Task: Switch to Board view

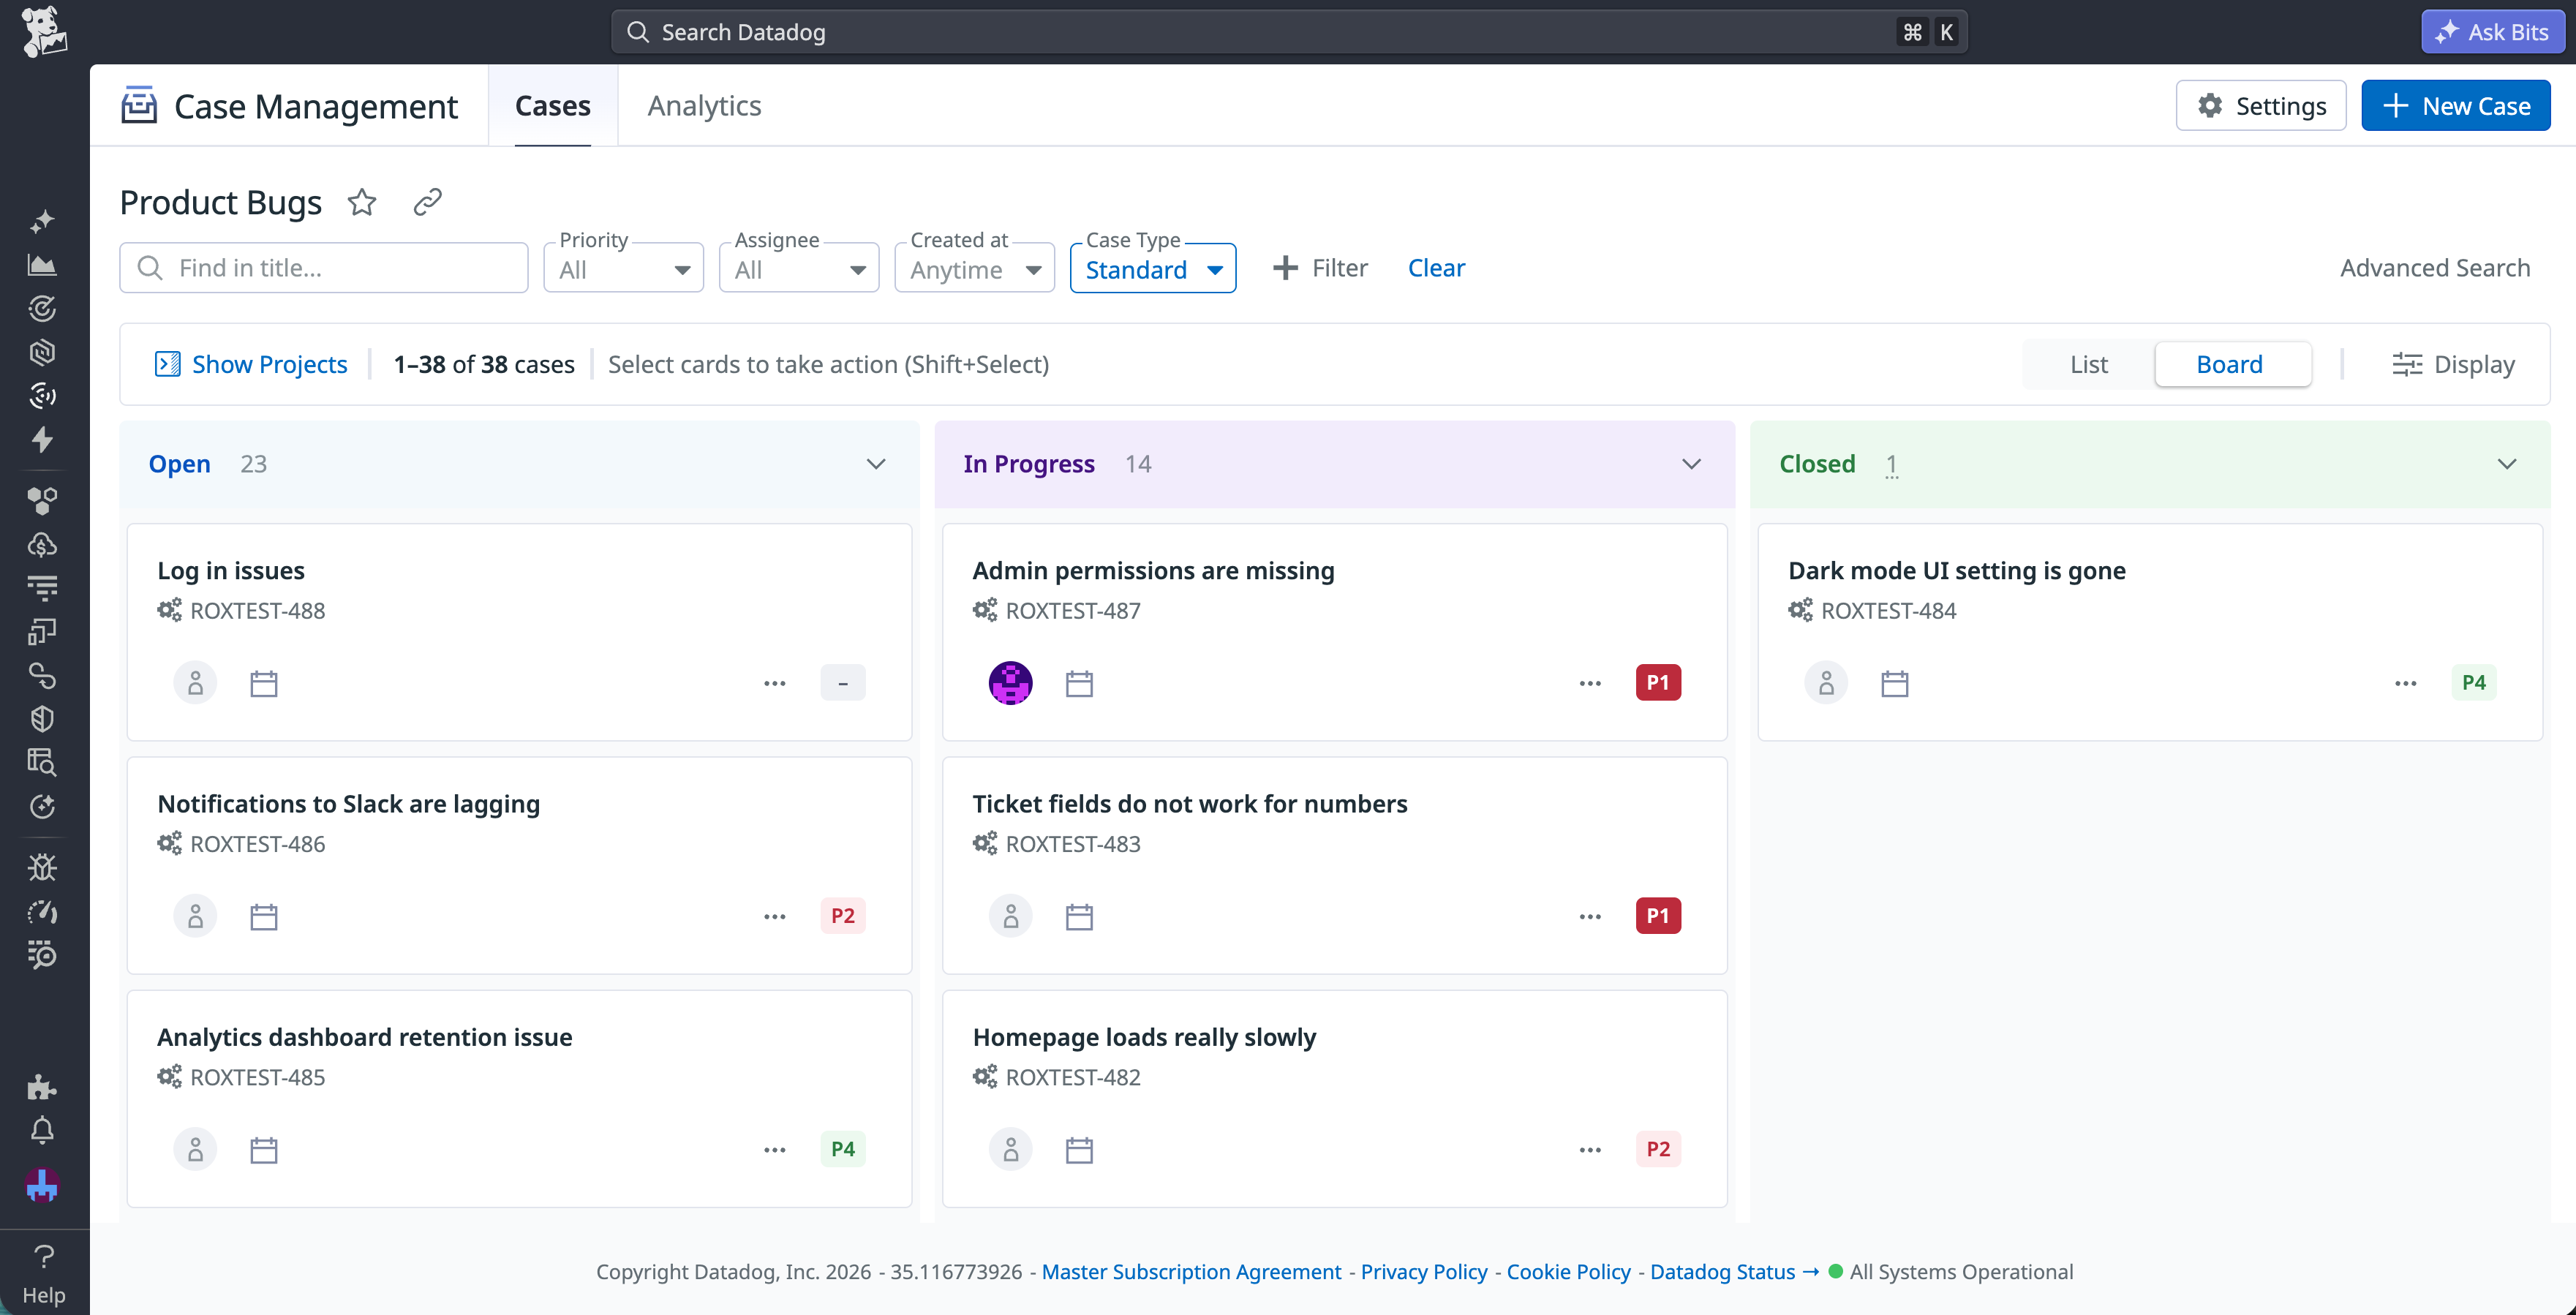Action: pyautogui.click(x=2232, y=364)
